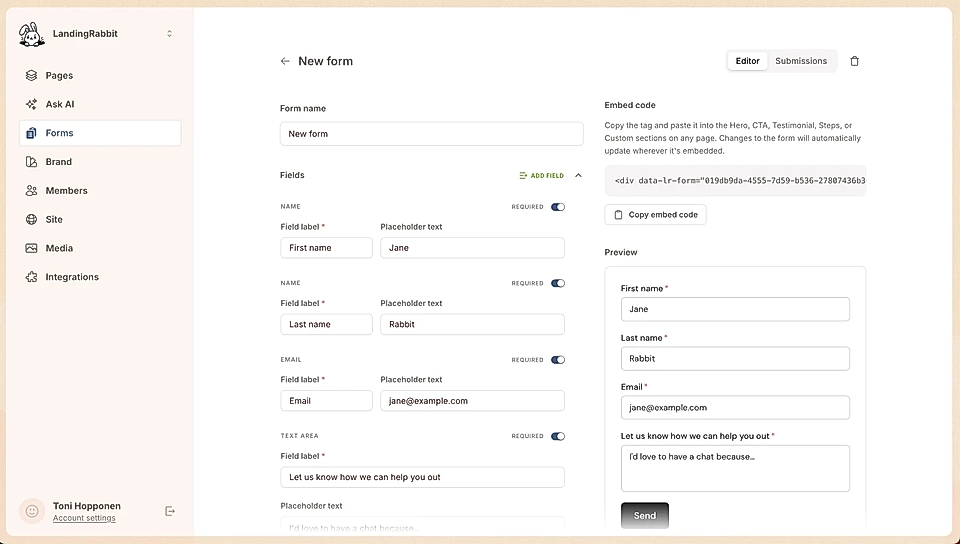
Task: Click the 'Preview' heading
Action: click(621, 252)
